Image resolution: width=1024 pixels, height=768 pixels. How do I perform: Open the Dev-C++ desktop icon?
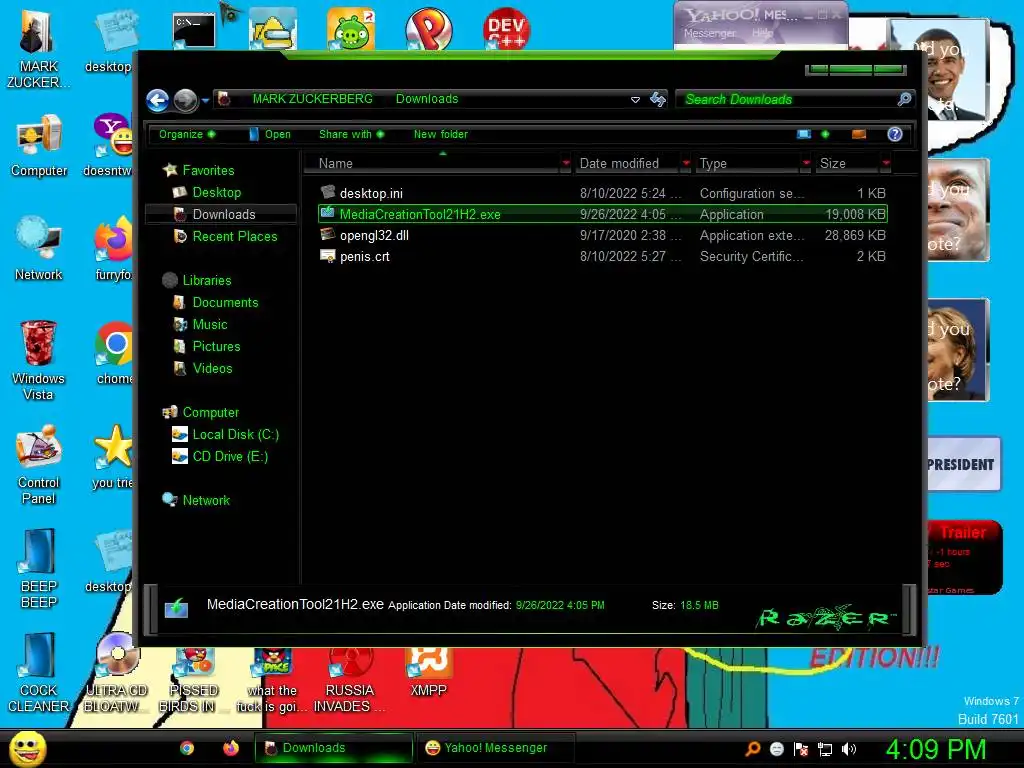point(506,29)
